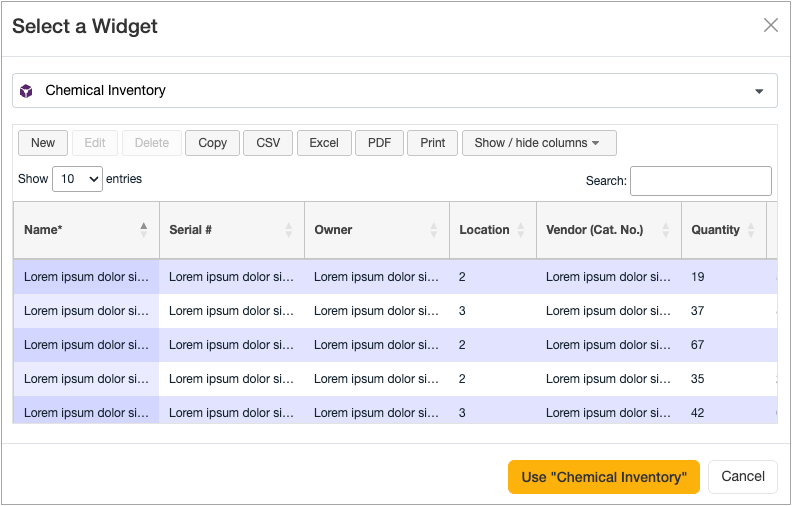Sort table by Name column arrows
Image resolution: width=792 pixels, height=506 pixels.
pyautogui.click(x=144, y=230)
